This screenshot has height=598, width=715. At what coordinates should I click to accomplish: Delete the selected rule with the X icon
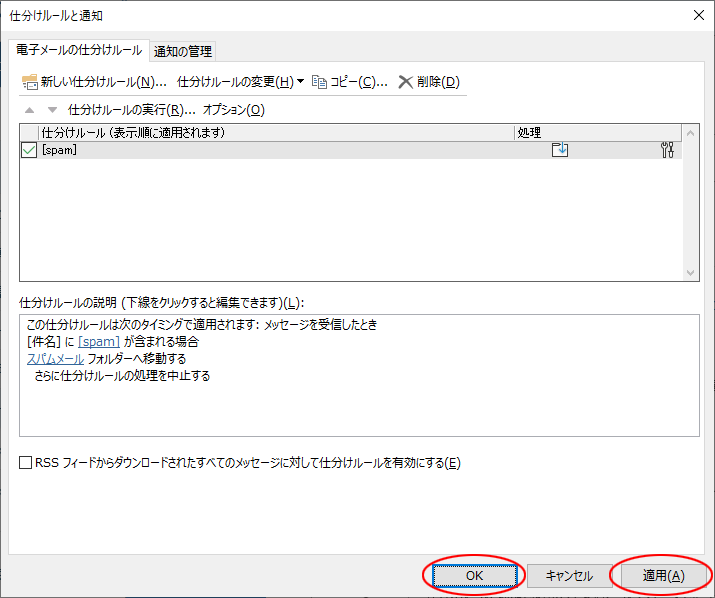[x=405, y=82]
